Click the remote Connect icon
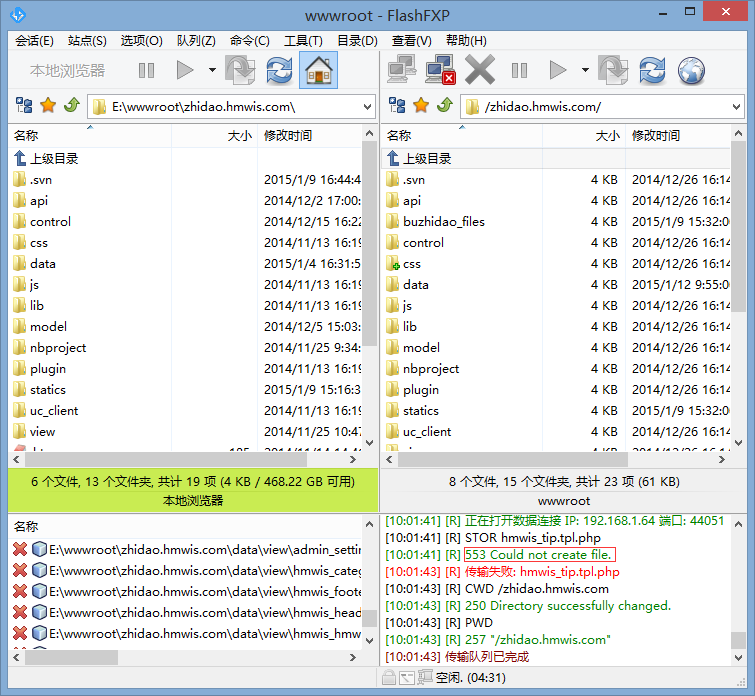The image size is (755, 696). coord(402,70)
